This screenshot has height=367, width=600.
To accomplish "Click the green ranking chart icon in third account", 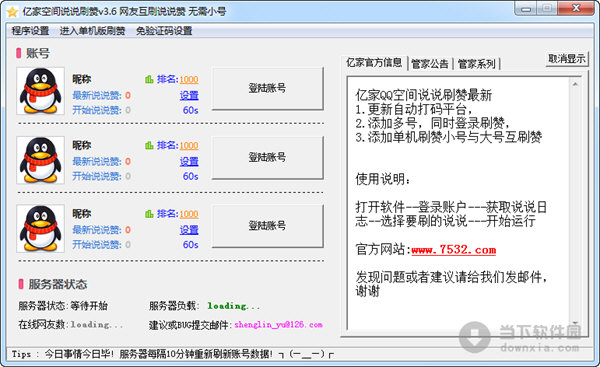I will point(149,214).
